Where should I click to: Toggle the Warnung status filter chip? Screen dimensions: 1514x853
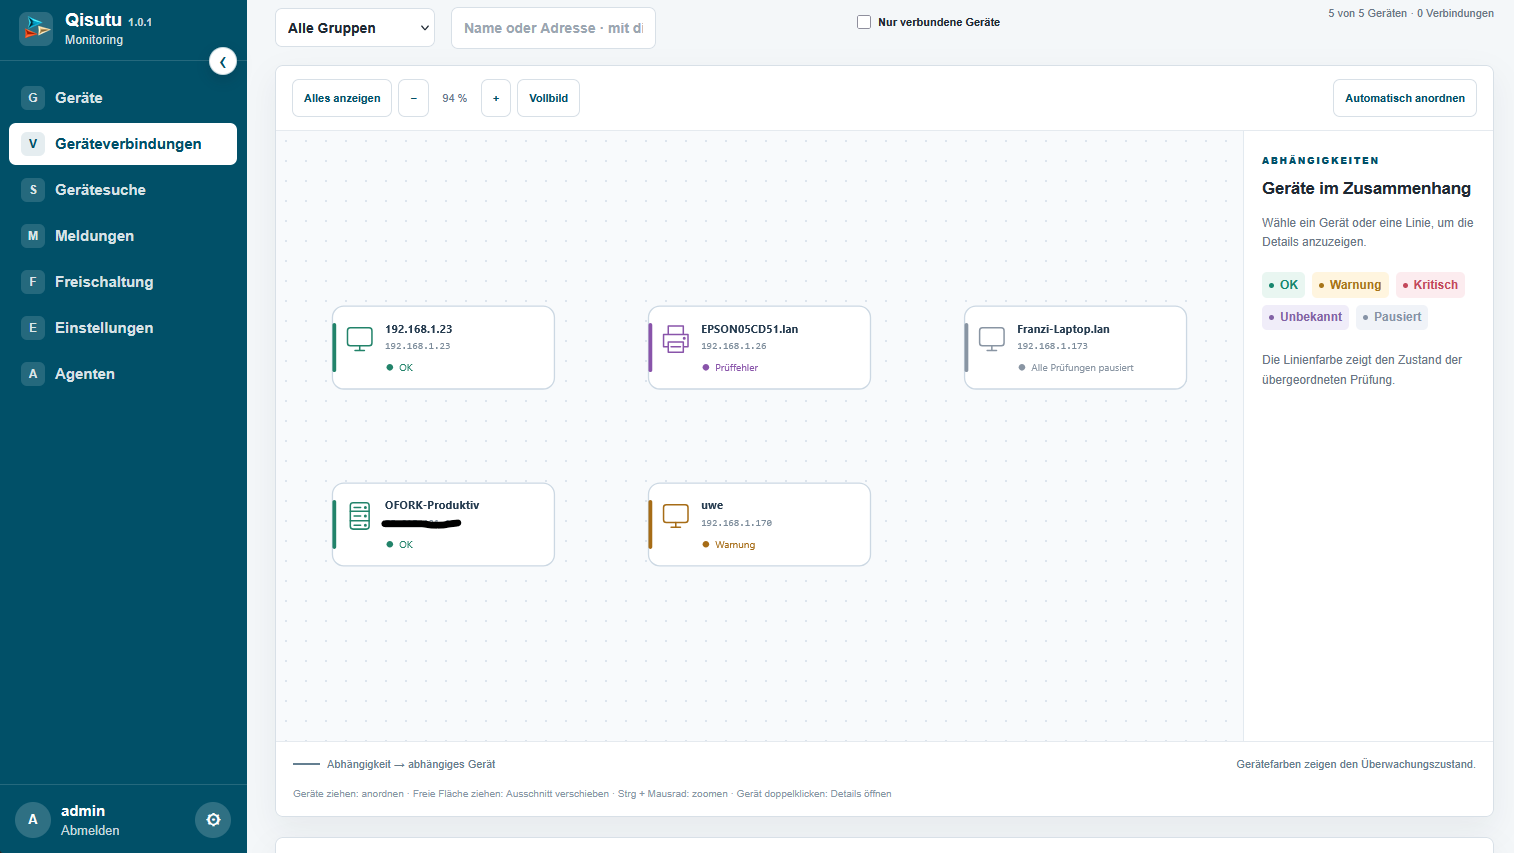coord(1350,285)
